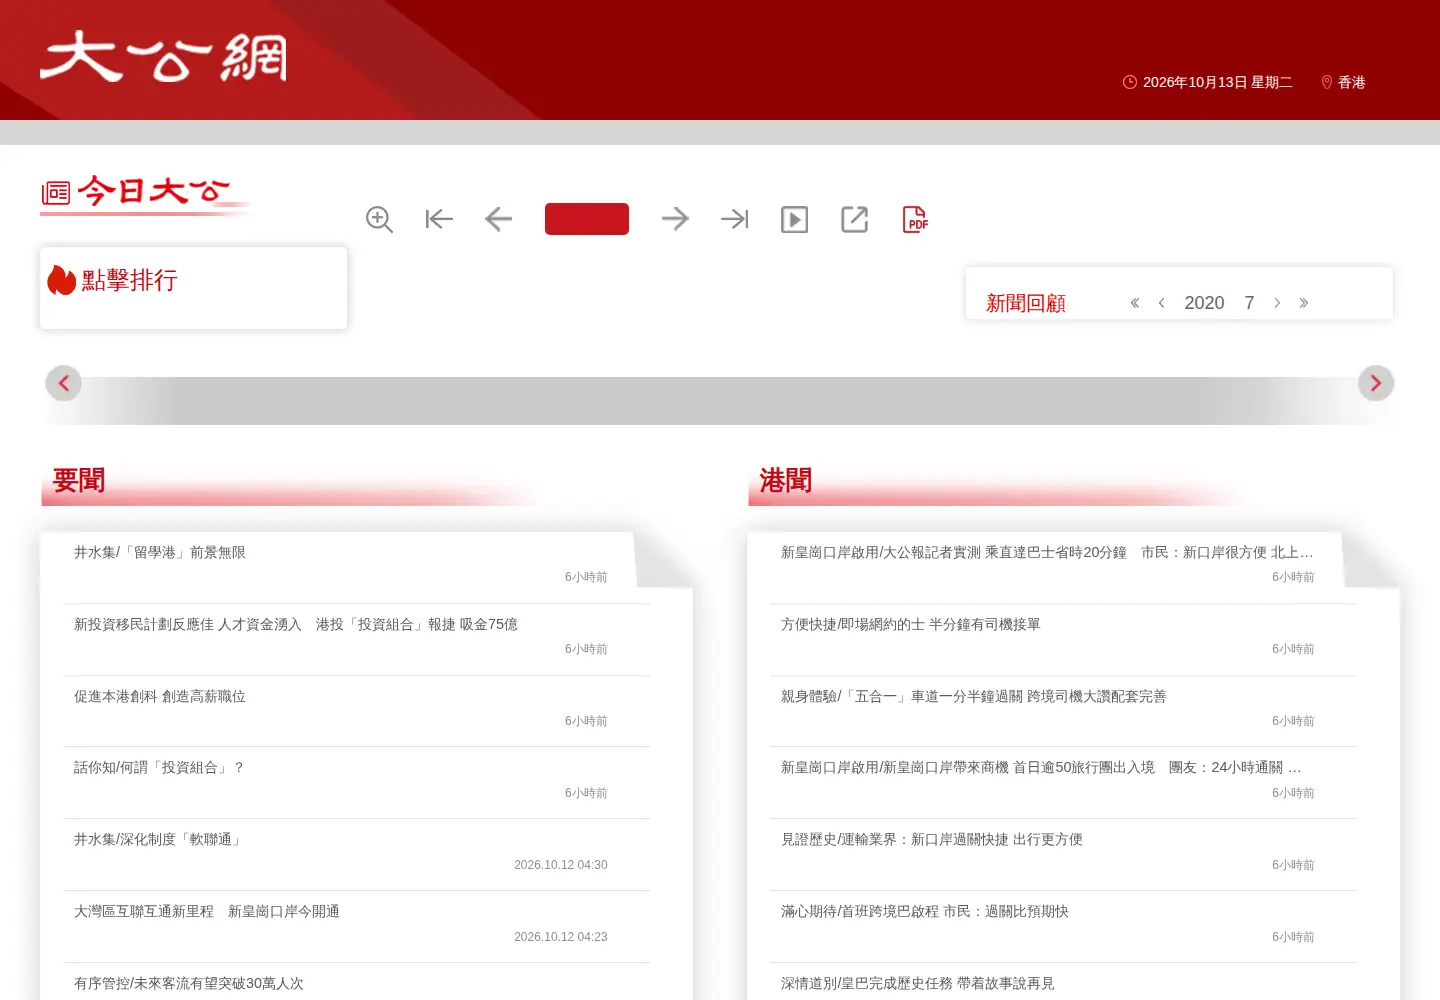Click the location pin icon

(x=1327, y=82)
